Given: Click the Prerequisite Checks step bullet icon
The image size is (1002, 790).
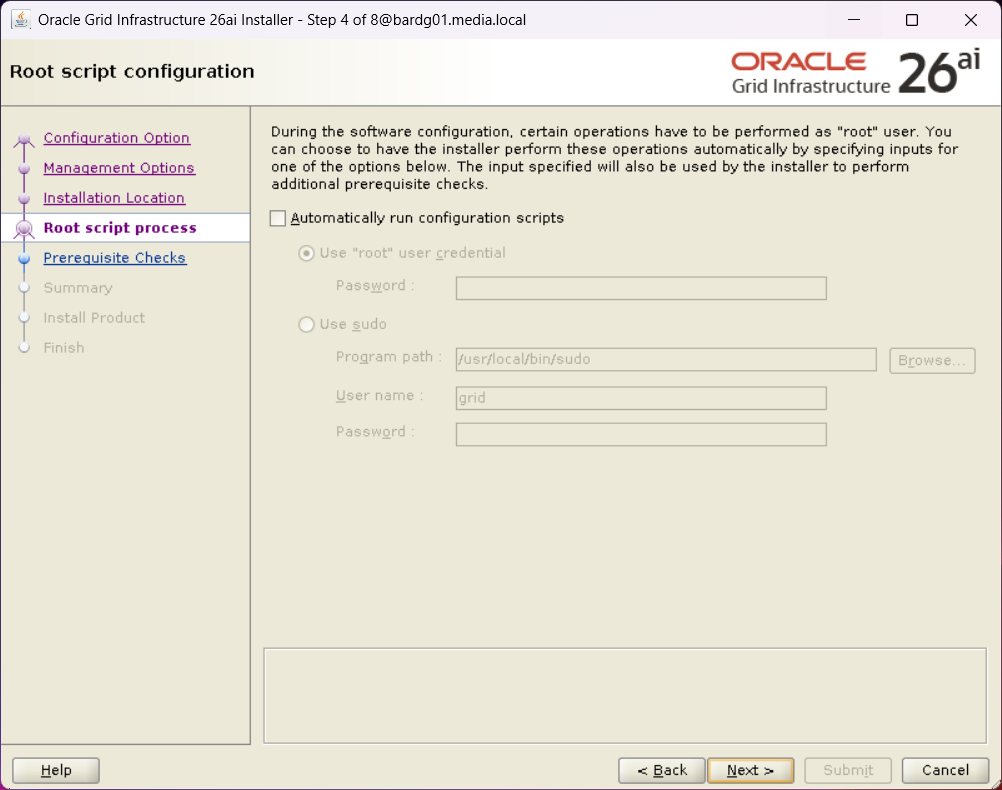Looking at the screenshot, I should 24,258.
